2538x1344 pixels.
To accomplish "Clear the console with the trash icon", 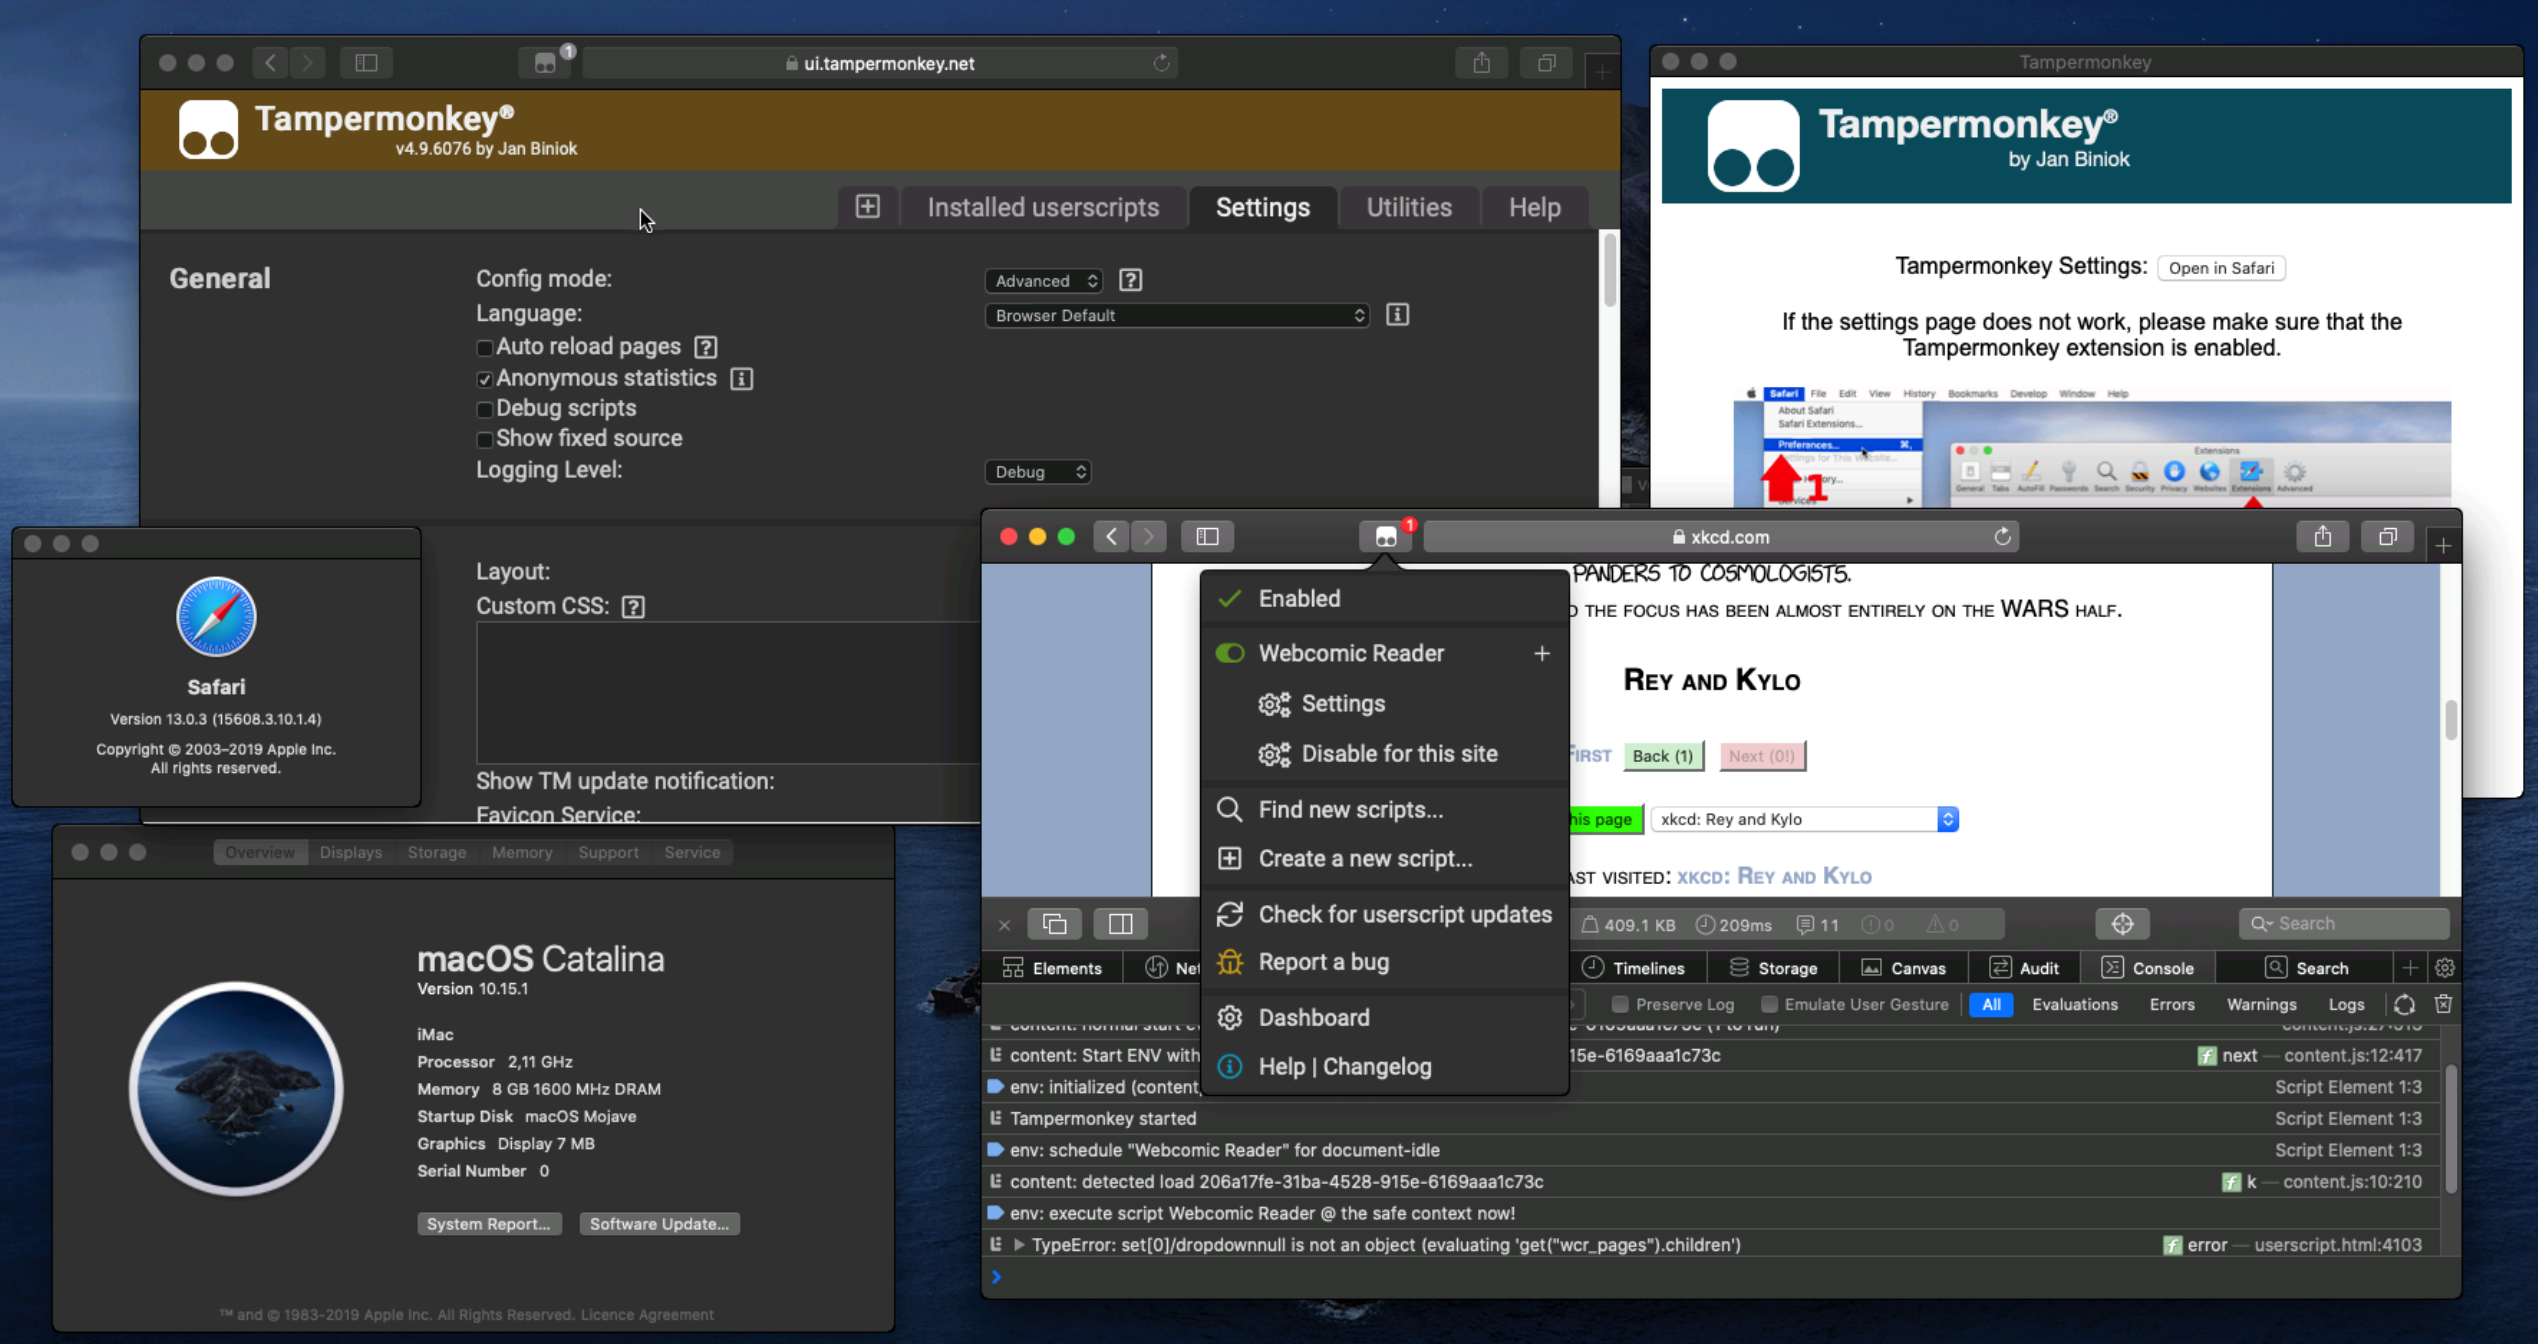I will pyautogui.click(x=2444, y=1004).
